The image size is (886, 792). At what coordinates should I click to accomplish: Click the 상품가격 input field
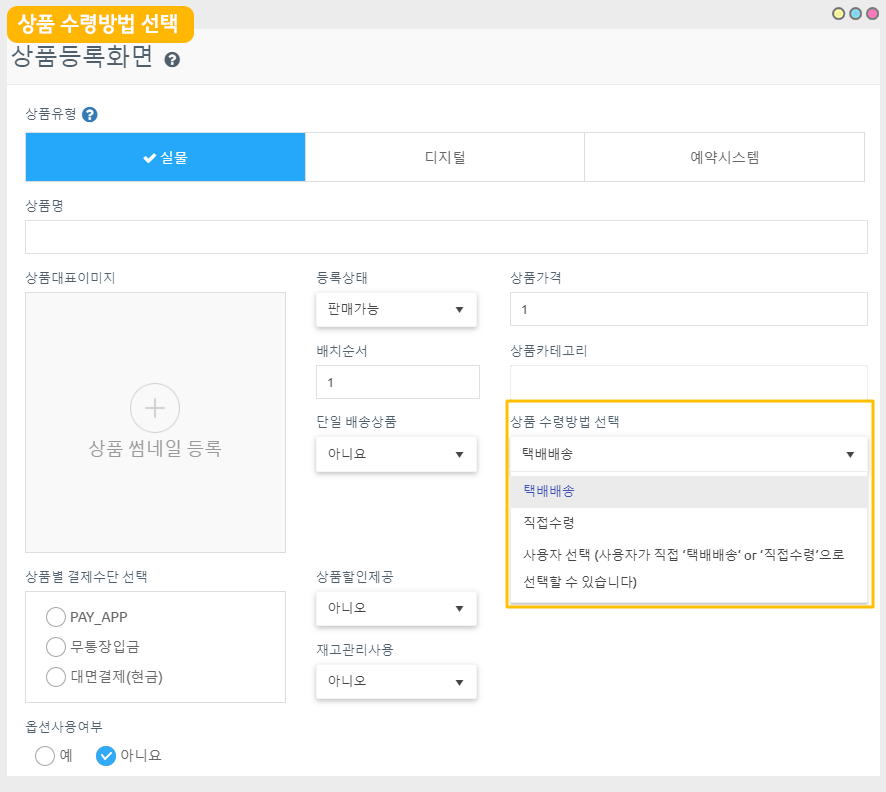pos(688,309)
